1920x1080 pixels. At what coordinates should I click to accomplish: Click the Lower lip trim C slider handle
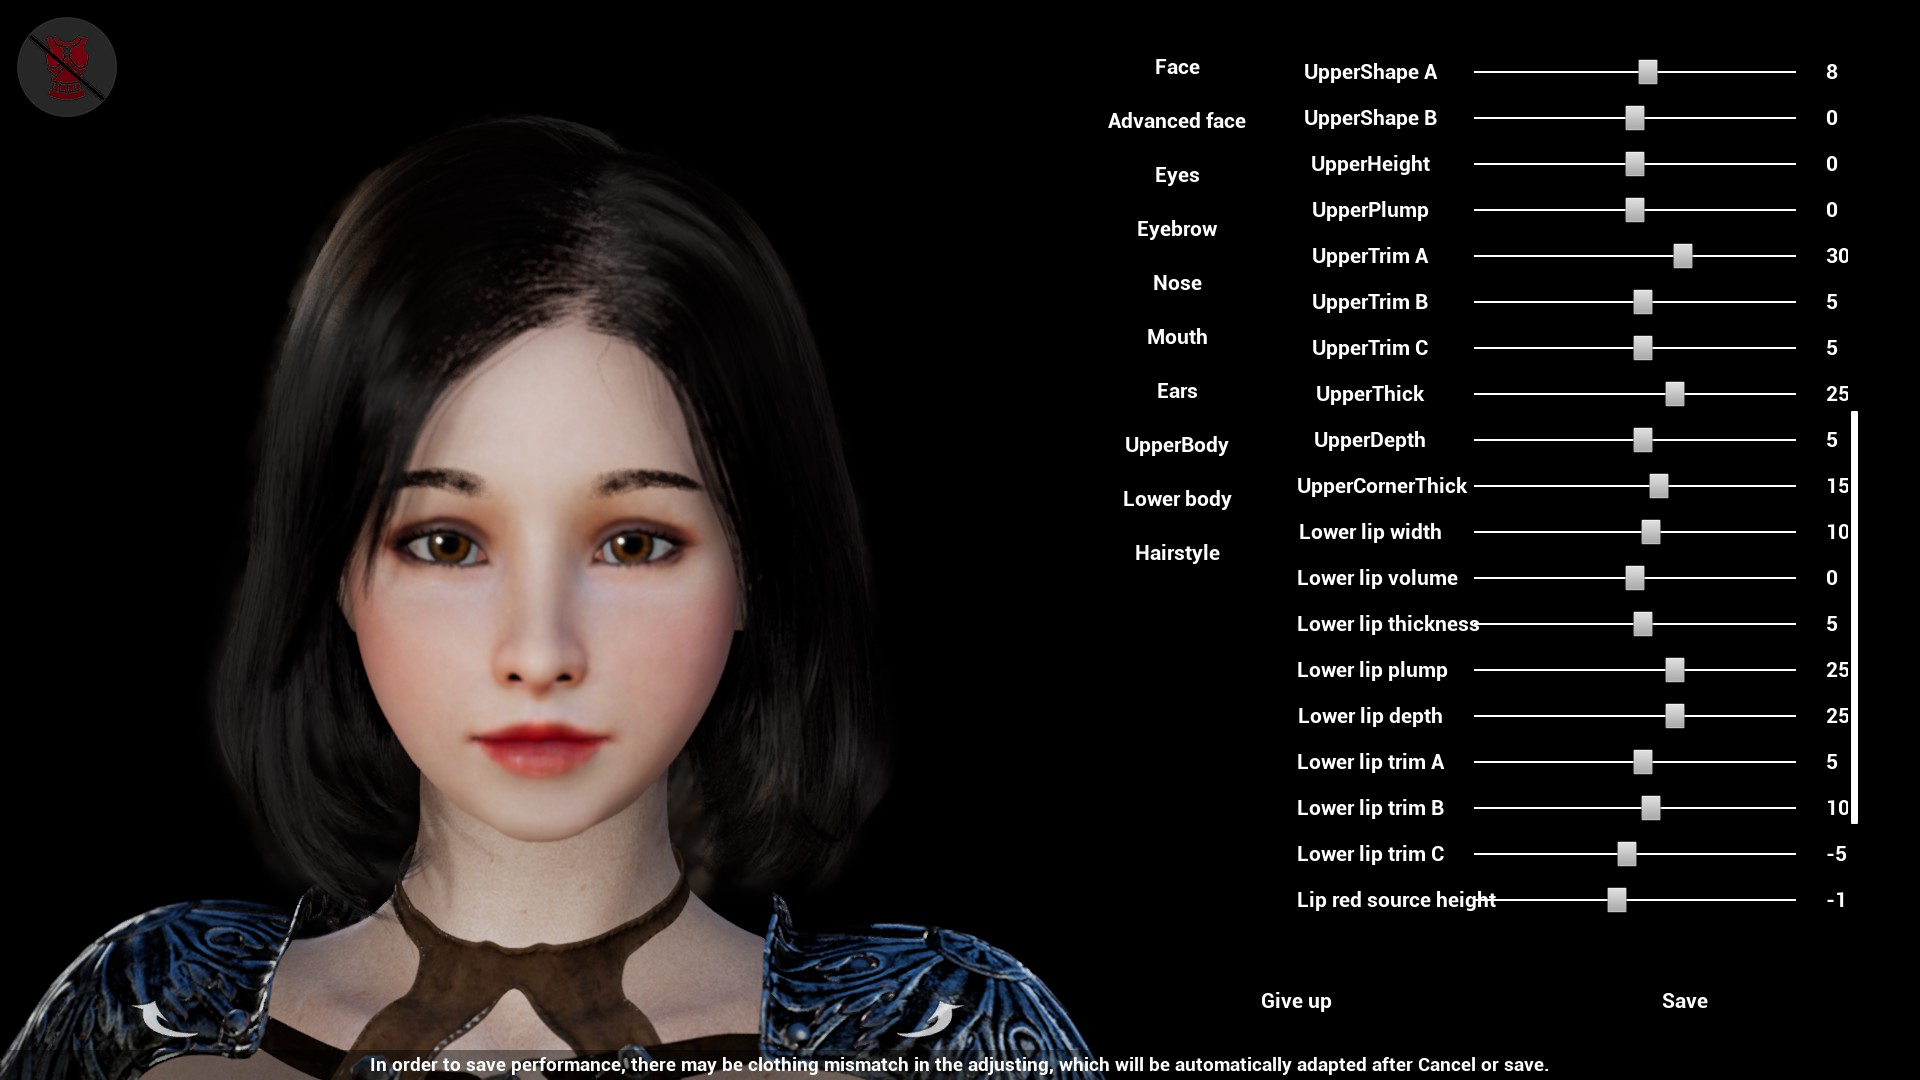click(x=1627, y=854)
